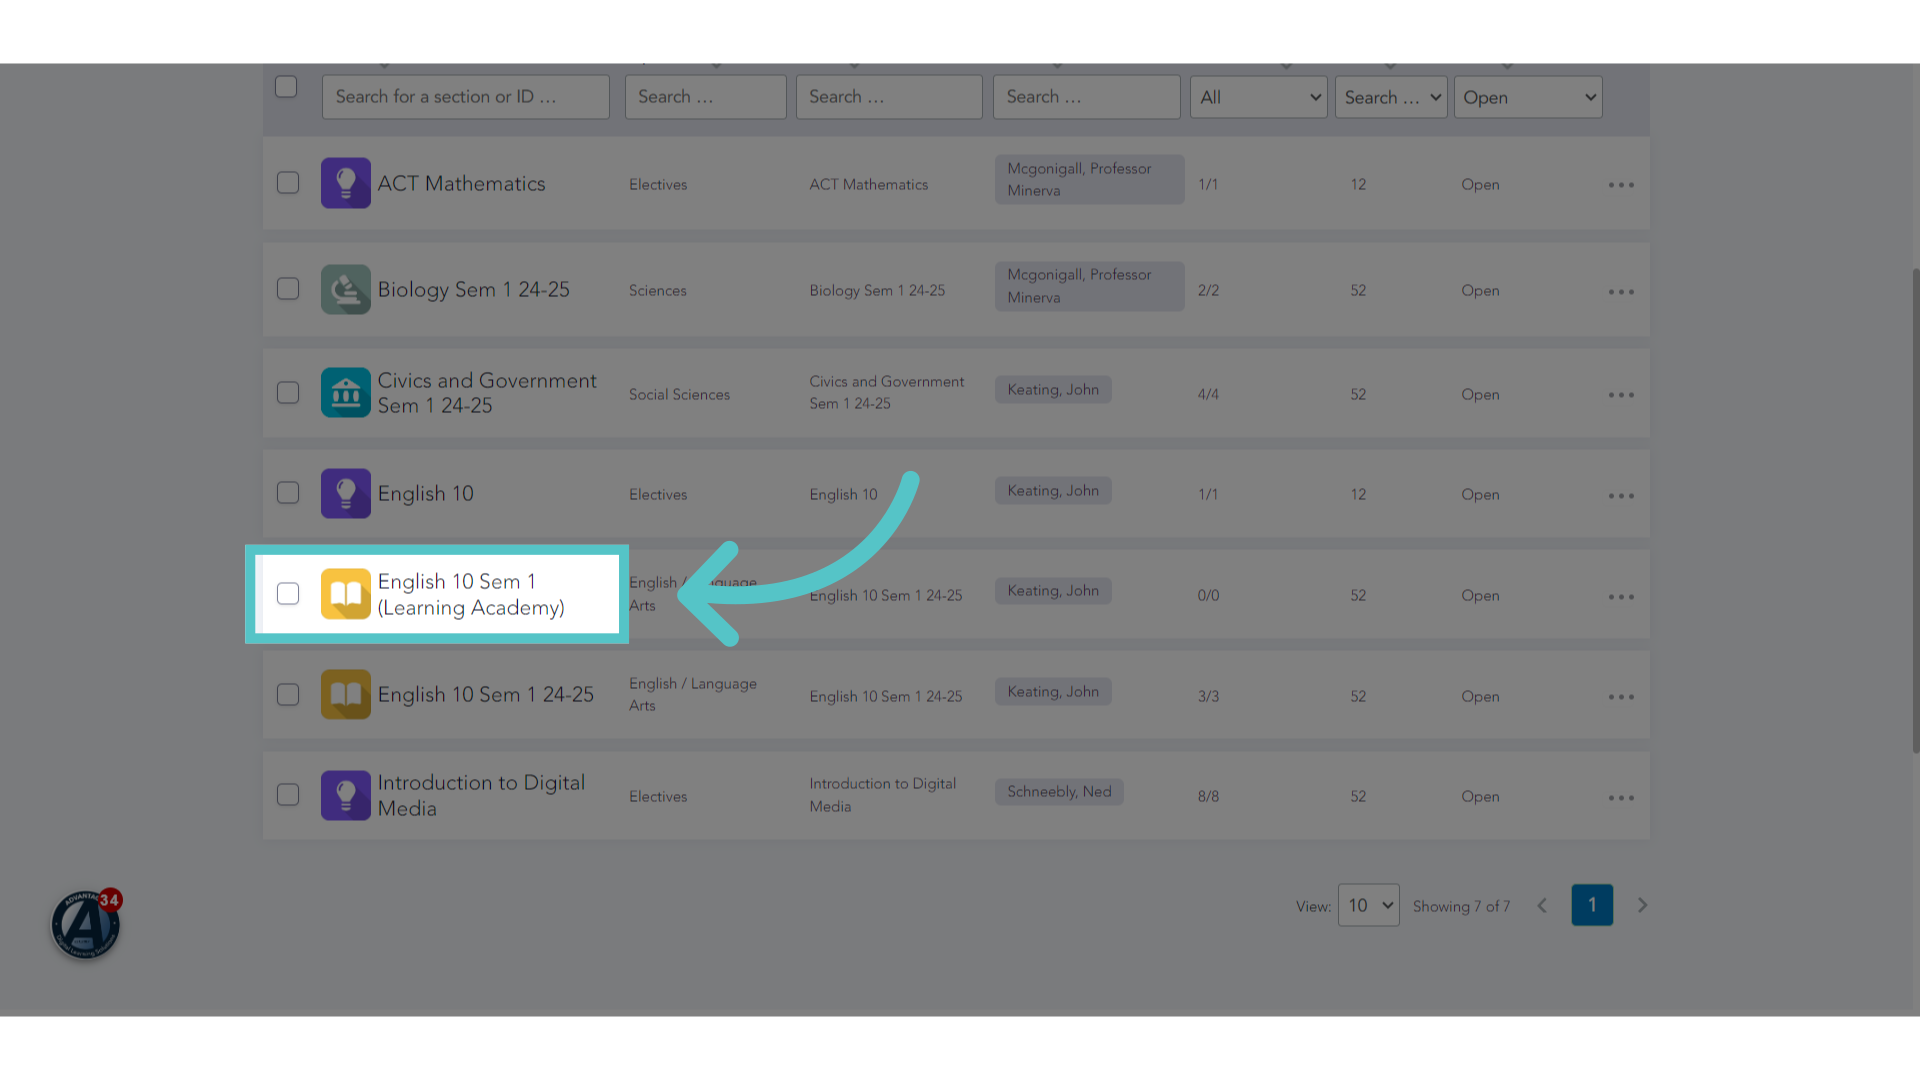Tick the Biology Sem 1 24-25 checkbox

(x=288, y=289)
